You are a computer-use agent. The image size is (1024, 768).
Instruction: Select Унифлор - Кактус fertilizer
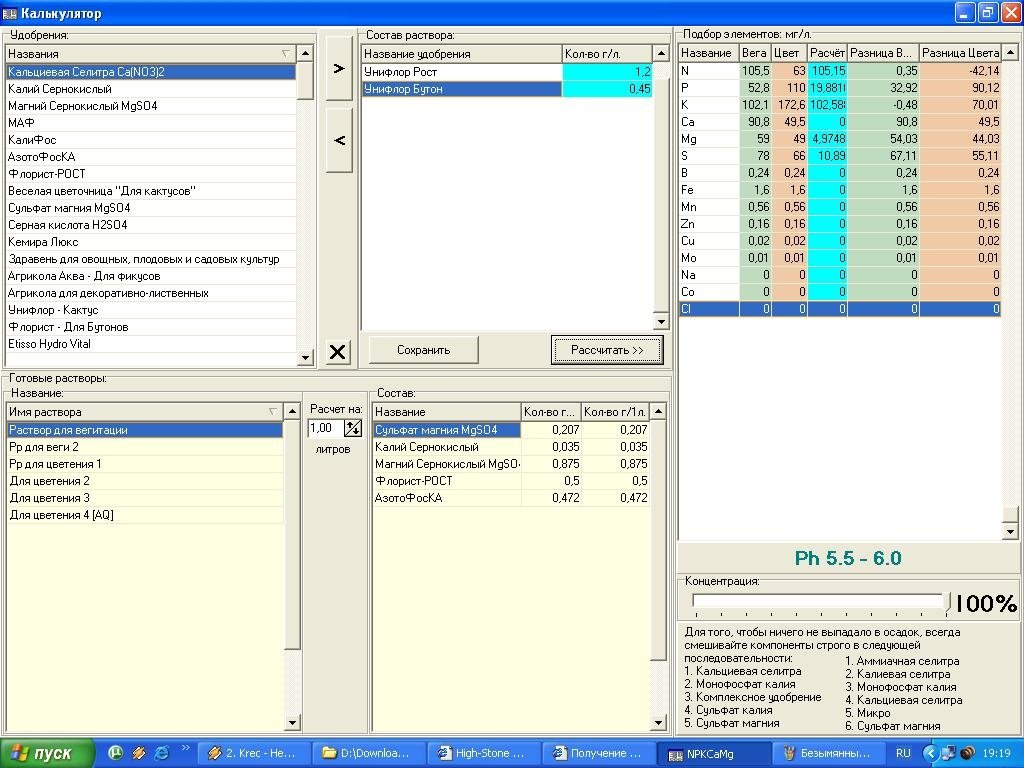[x=151, y=310]
